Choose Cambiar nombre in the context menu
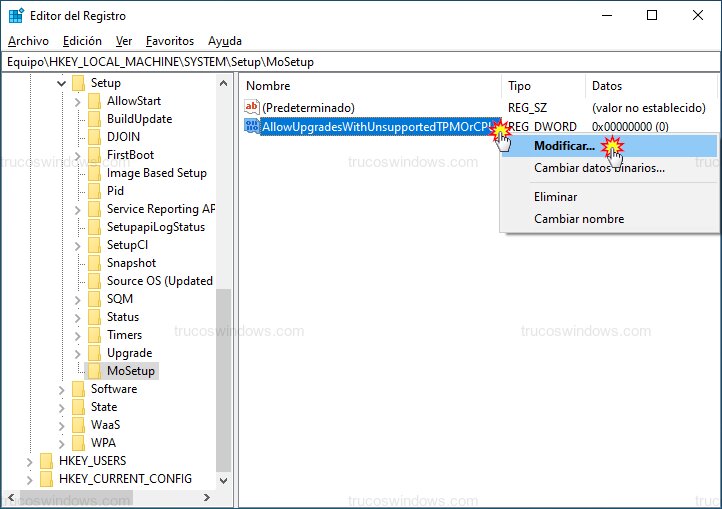Screen dimensions: 722x509 tap(609, 219)
